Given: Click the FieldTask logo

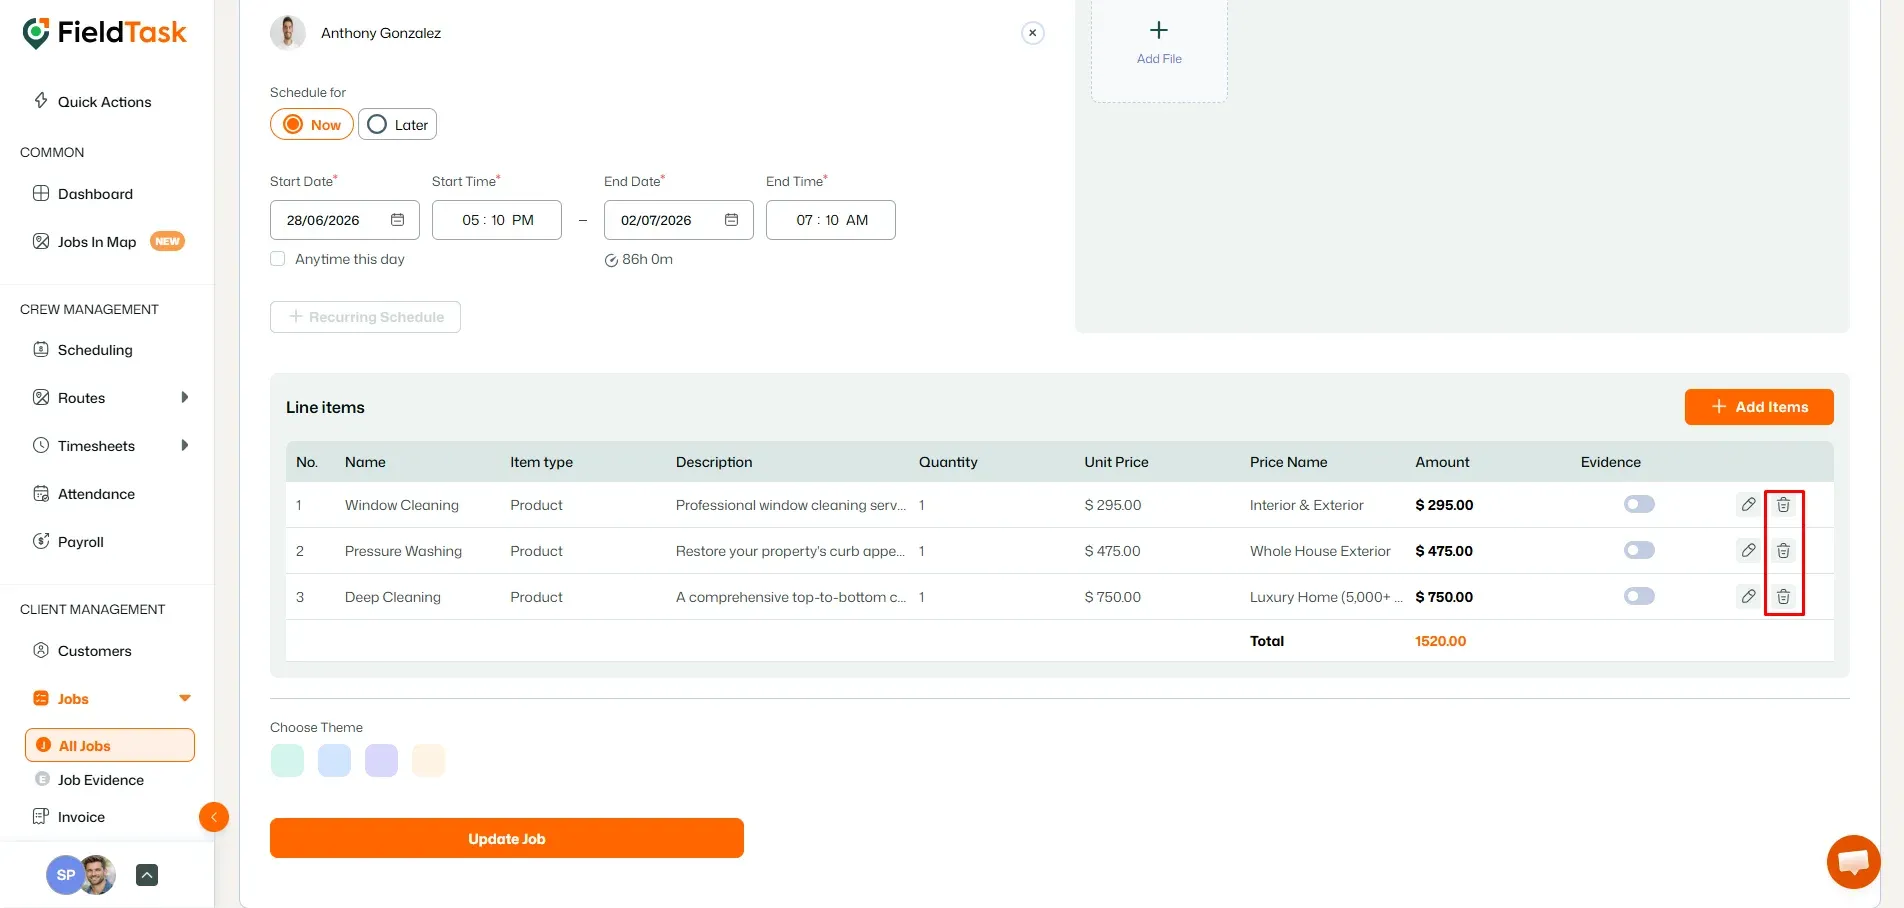Looking at the screenshot, I should [104, 33].
